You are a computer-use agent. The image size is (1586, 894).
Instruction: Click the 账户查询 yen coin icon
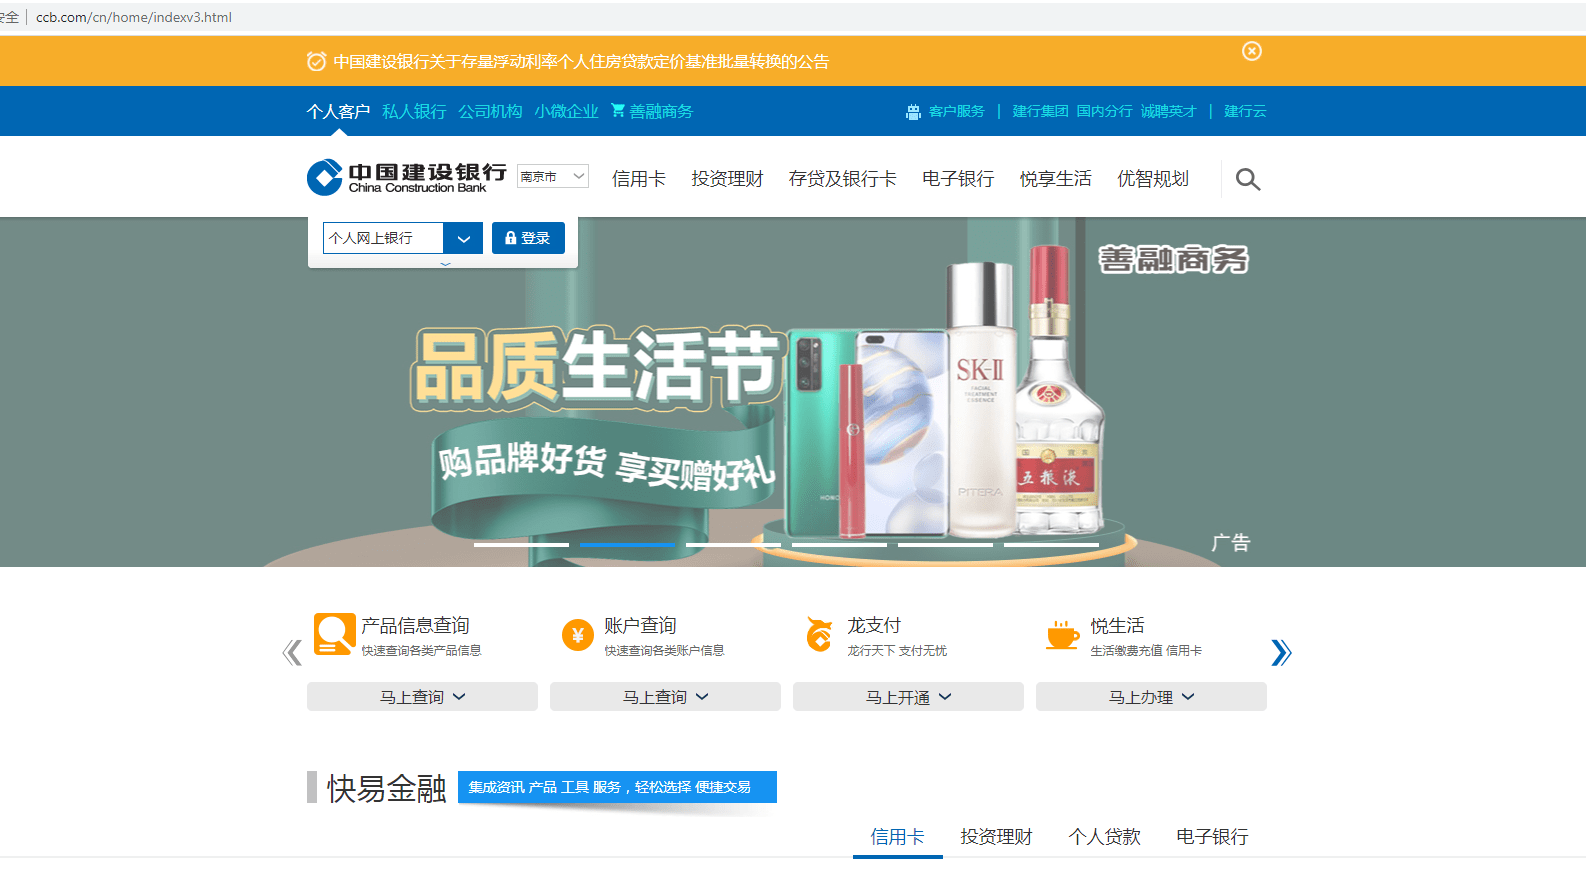click(x=578, y=635)
